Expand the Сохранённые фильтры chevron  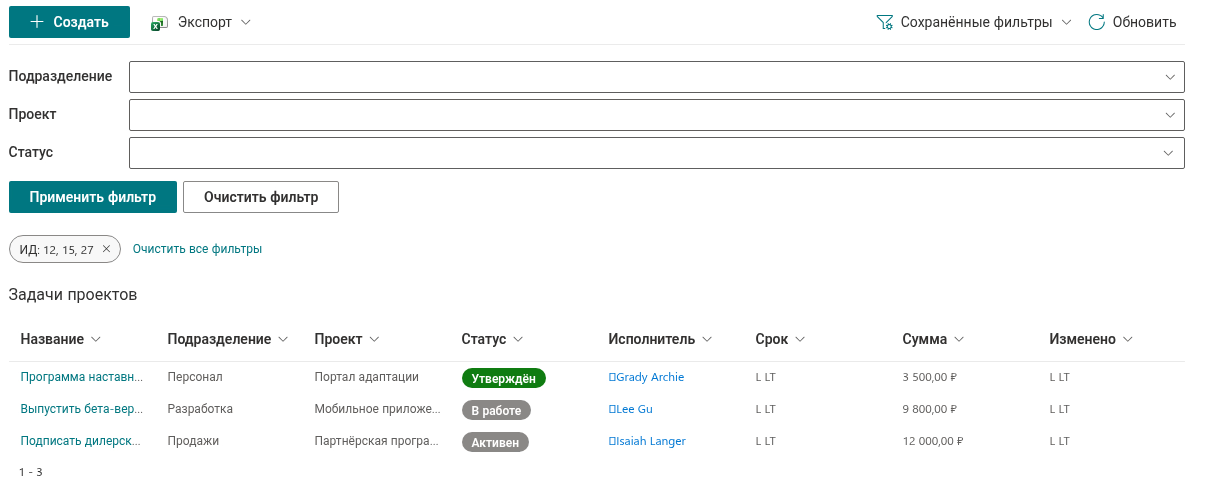coord(1066,22)
